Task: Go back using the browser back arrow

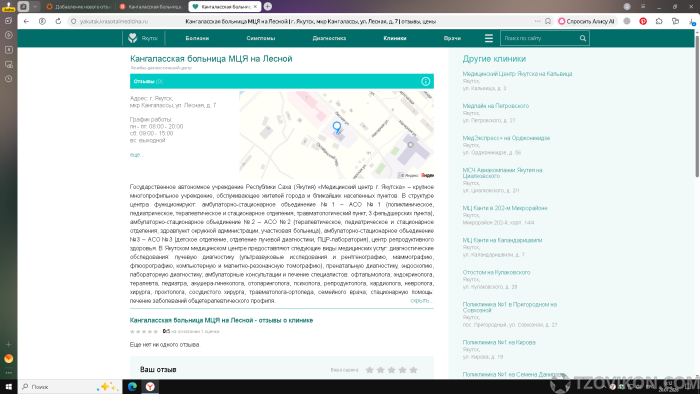Action: click(x=26, y=21)
